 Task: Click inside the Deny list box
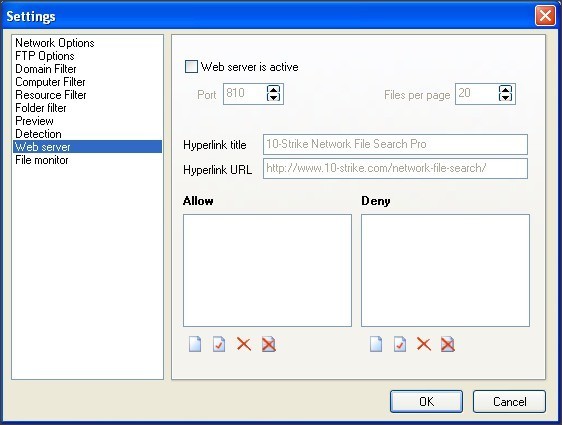coord(446,271)
